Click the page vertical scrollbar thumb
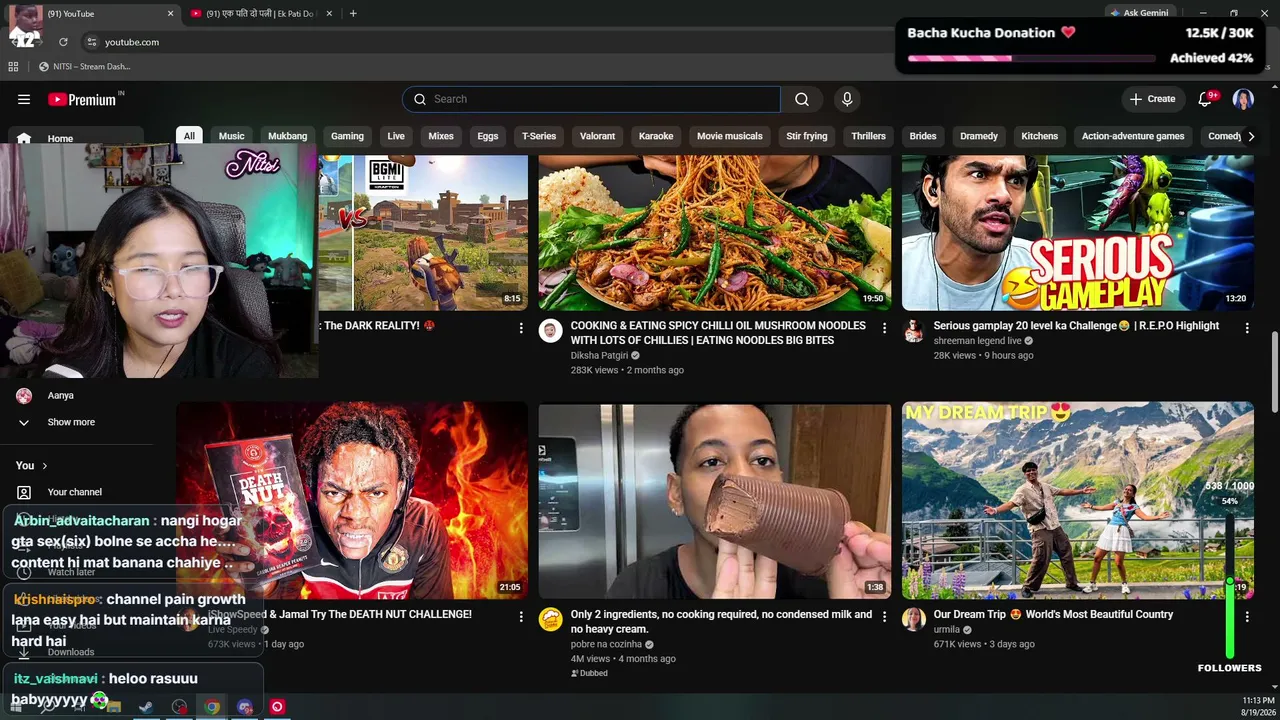This screenshot has height=720, width=1280. [x=1274, y=370]
